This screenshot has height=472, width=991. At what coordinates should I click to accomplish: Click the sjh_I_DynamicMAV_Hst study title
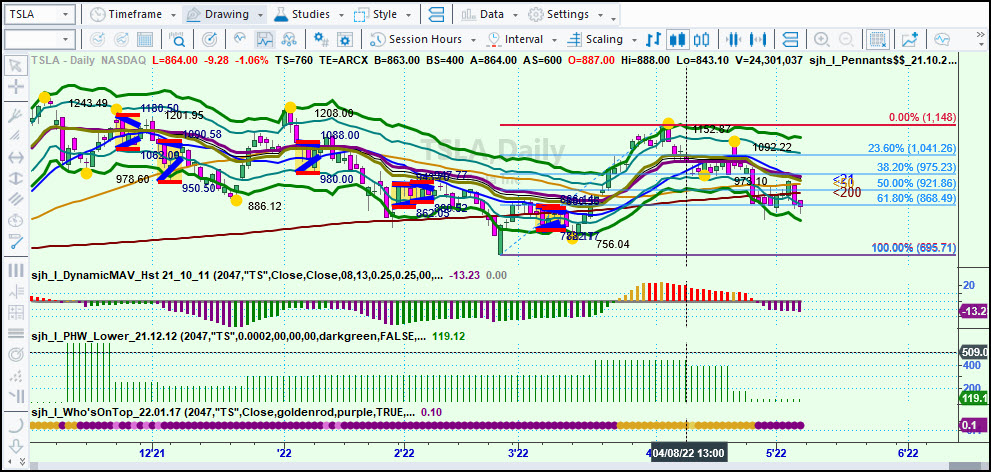240,275
